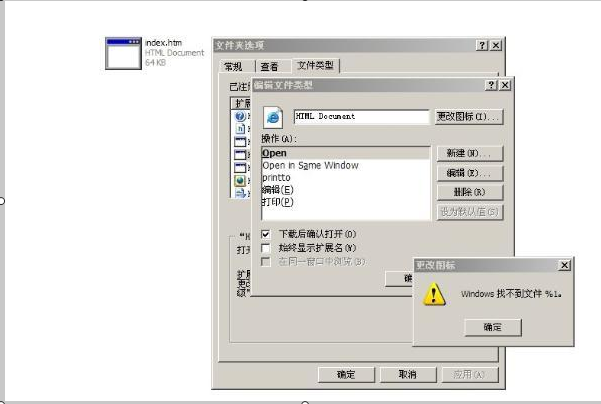The height and width of the screenshot is (404, 601).
Task: Select the 文件类型 tab
Action: tap(316, 66)
